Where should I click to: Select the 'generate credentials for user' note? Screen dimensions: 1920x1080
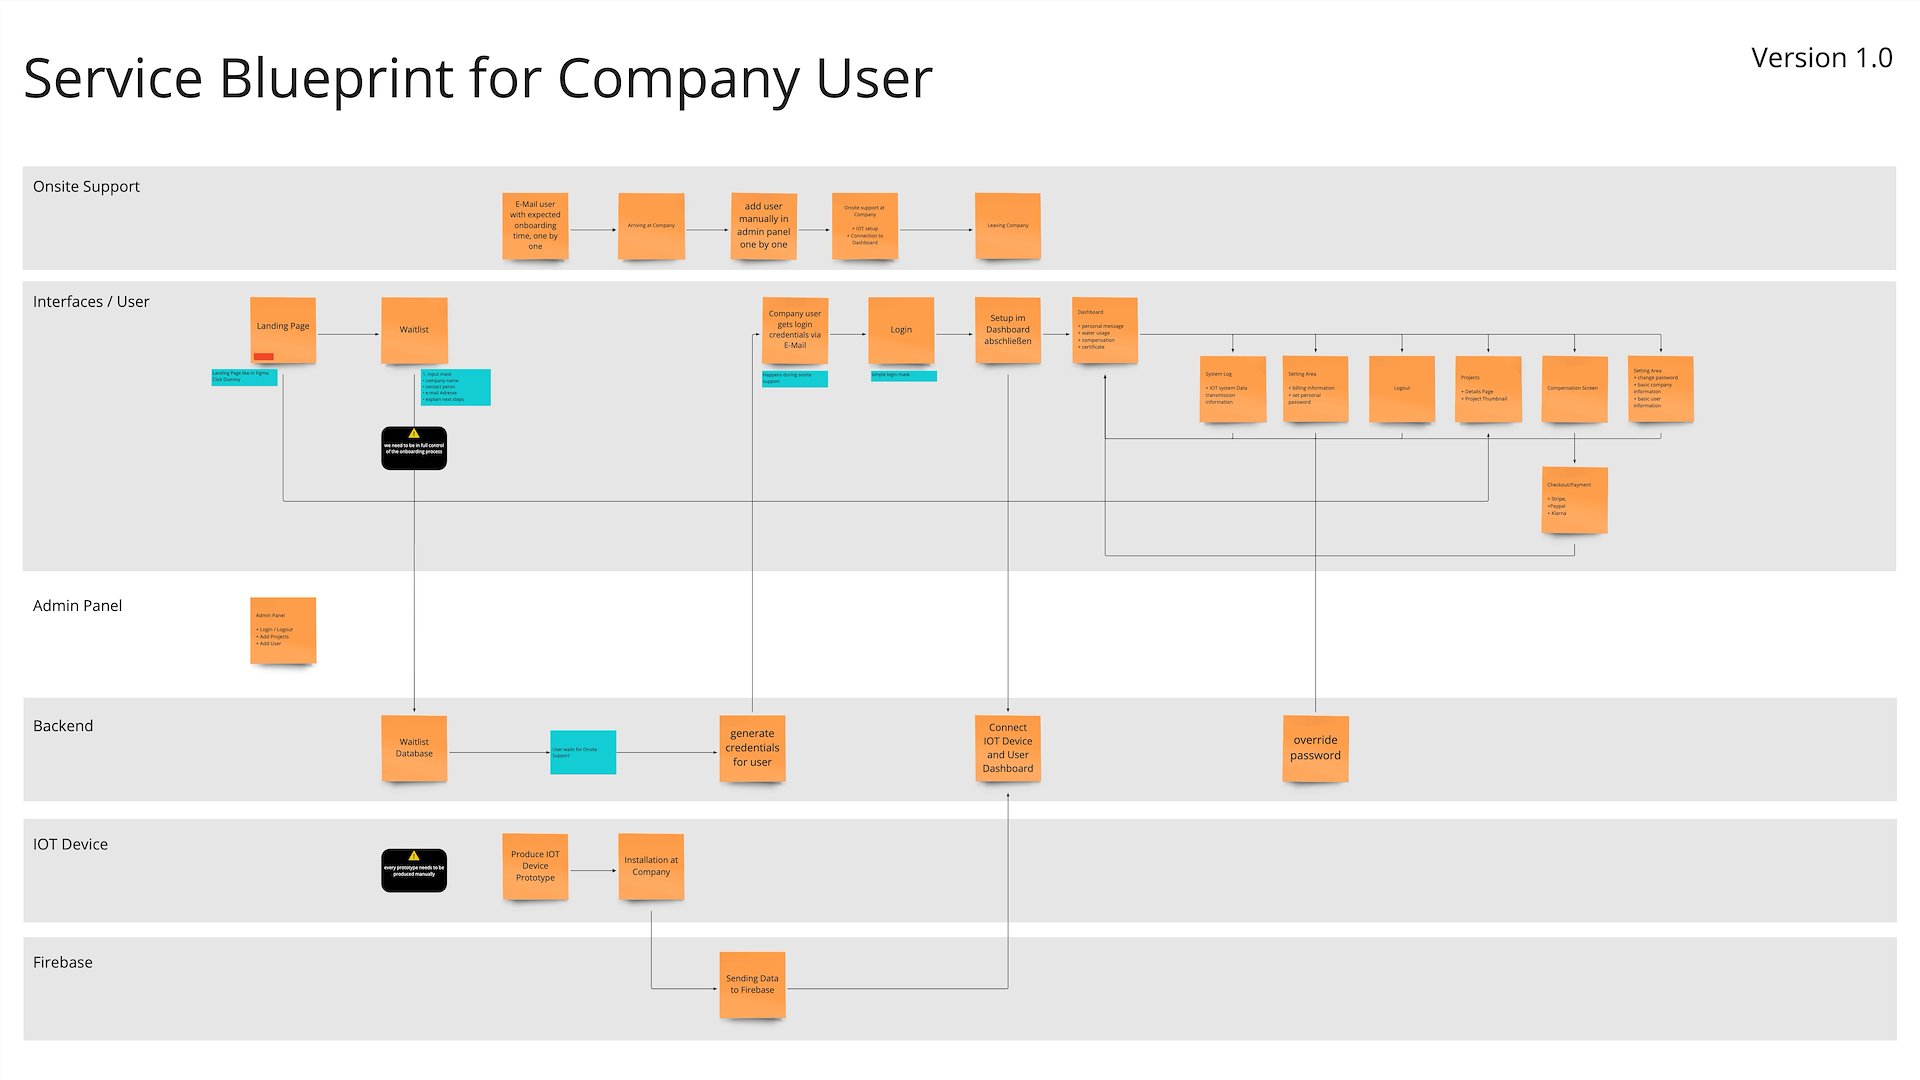tap(752, 748)
